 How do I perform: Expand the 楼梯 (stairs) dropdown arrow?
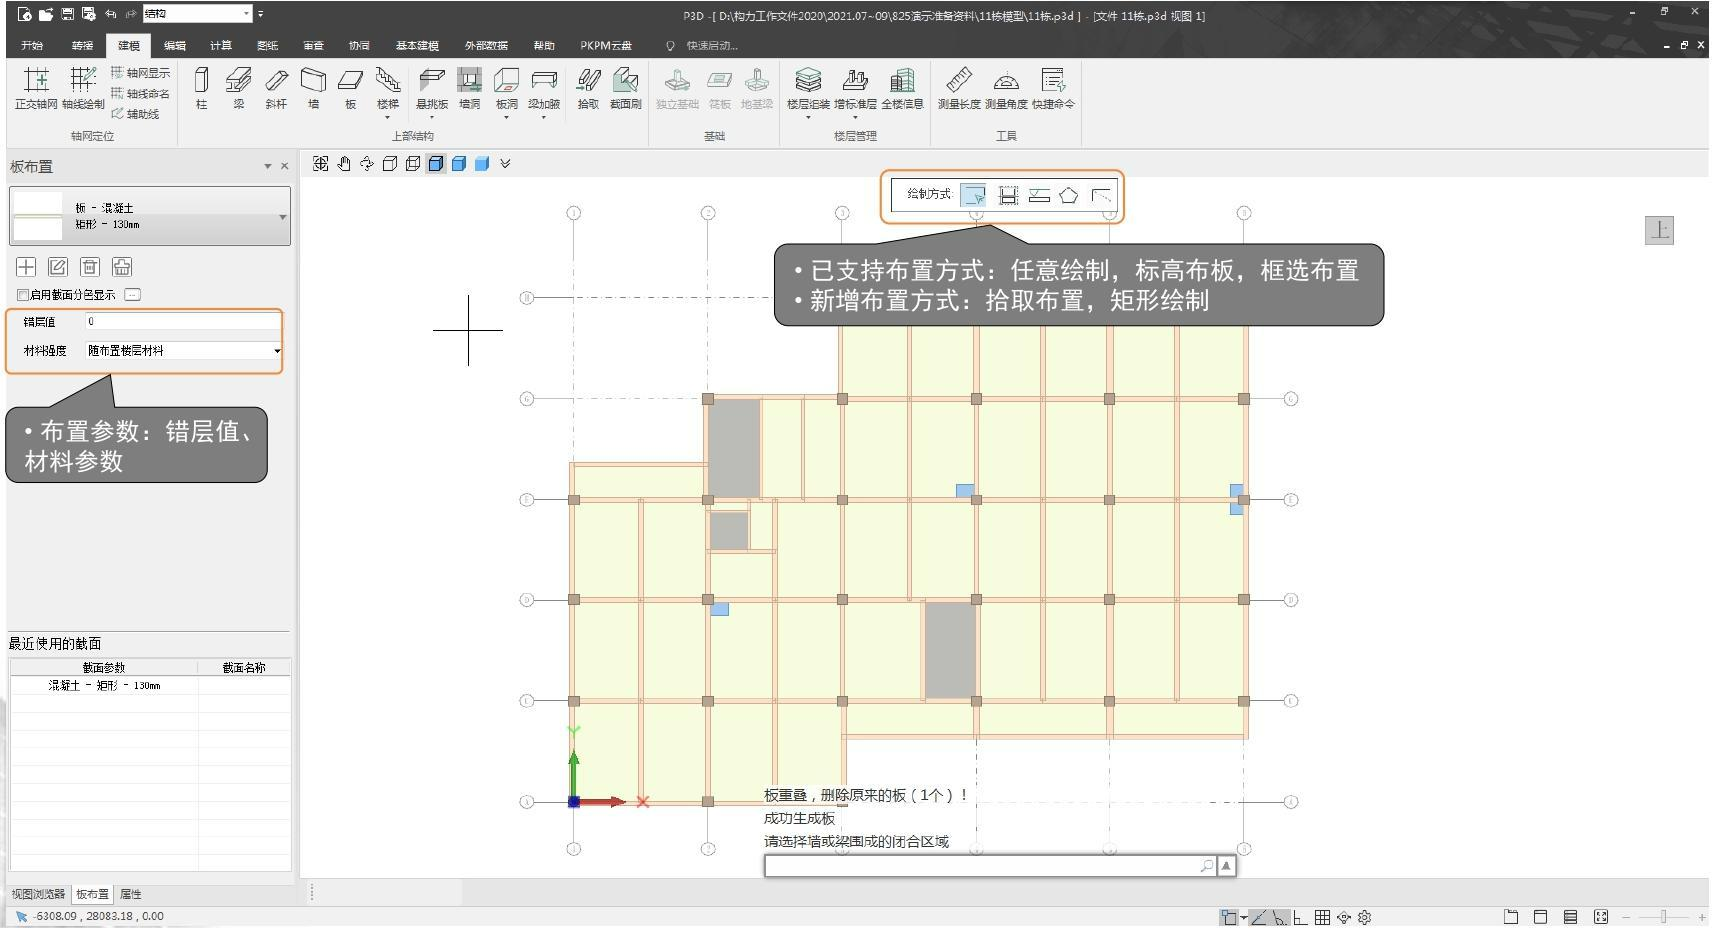(x=387, y=117)
